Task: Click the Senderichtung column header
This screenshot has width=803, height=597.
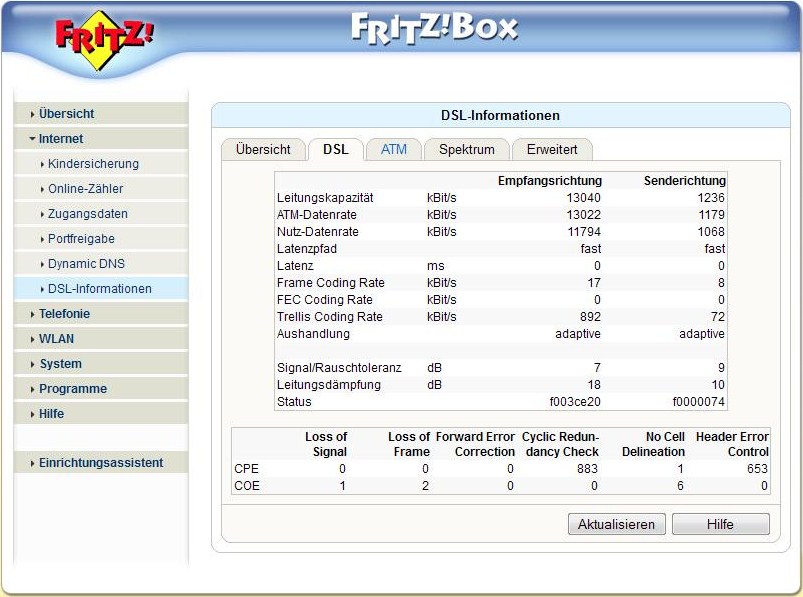Action: point(684,181)
